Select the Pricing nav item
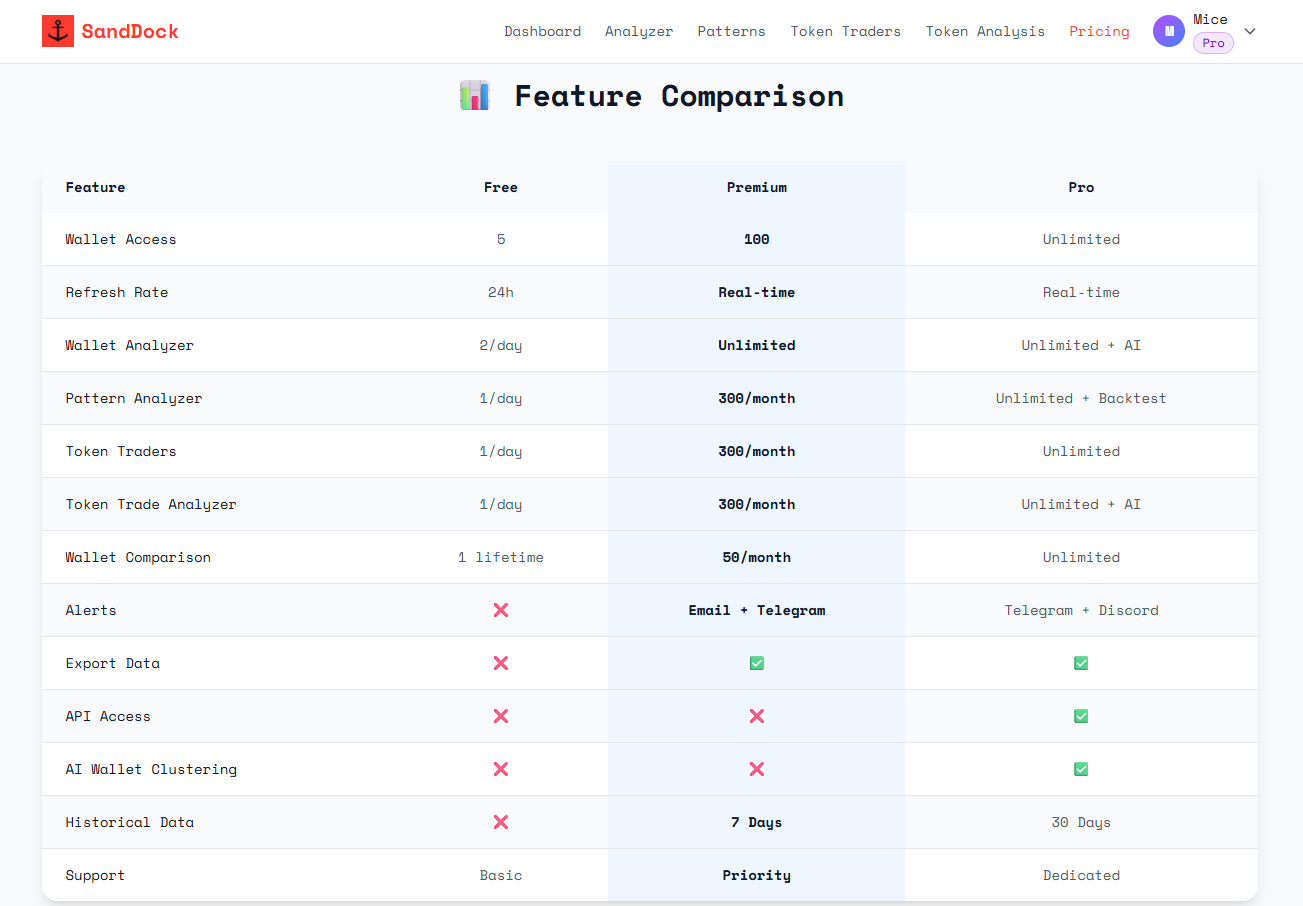 pyautogui.click(x=1099, y=31)
